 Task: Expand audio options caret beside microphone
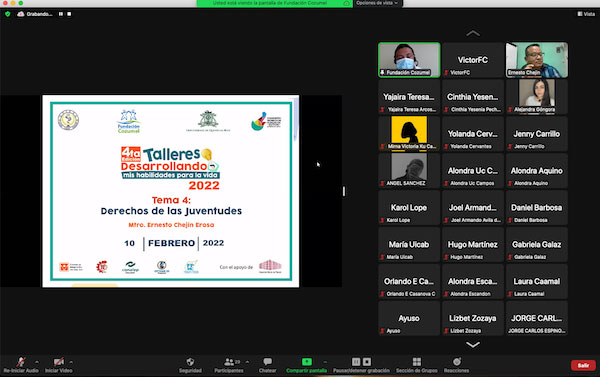[x=37, y=362]
